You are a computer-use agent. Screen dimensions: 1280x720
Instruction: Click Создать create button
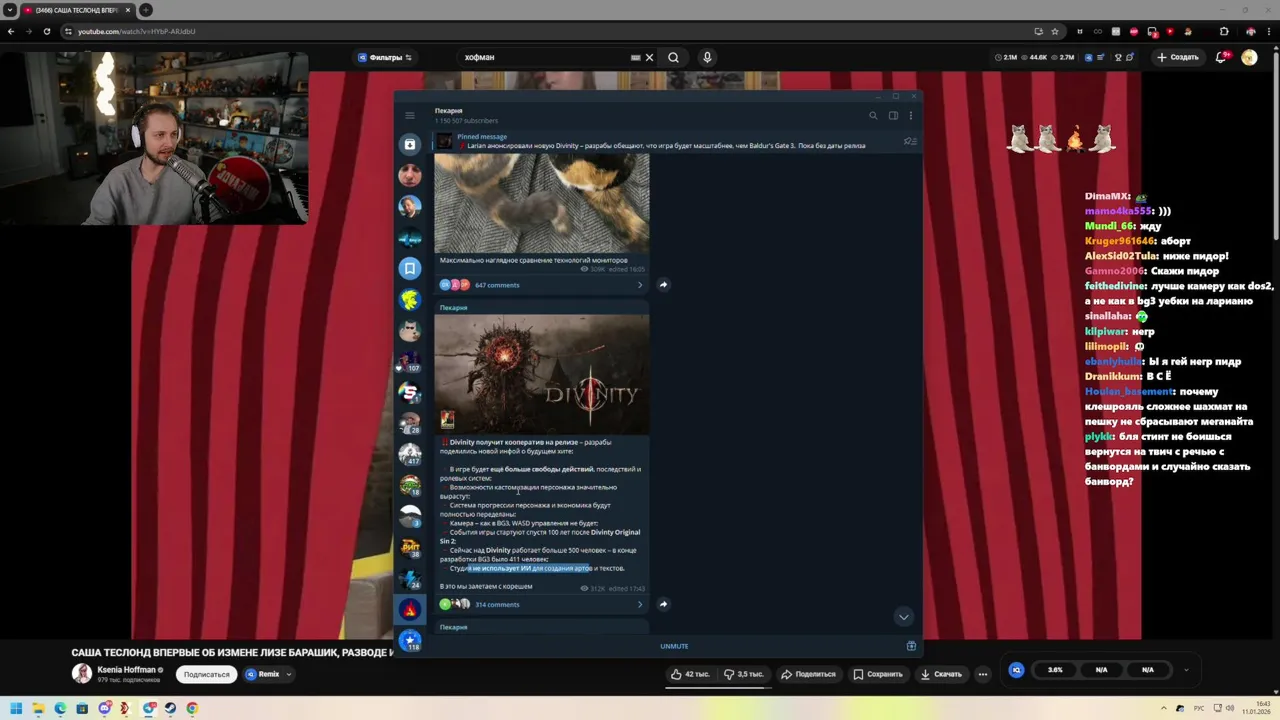[x=1178, y=57]
